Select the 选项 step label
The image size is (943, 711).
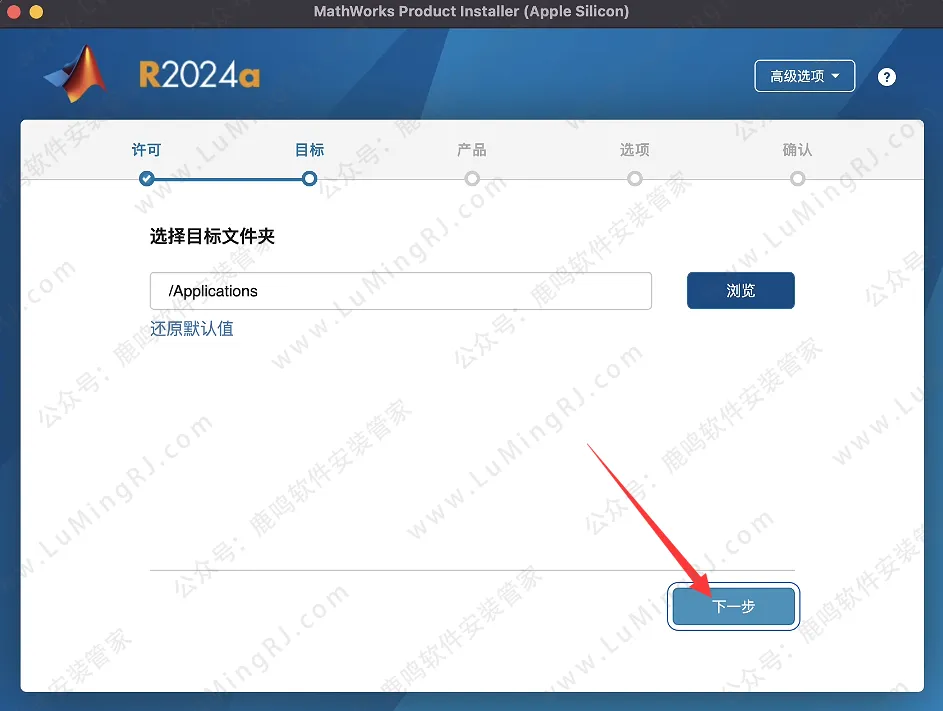click(634, 150)
